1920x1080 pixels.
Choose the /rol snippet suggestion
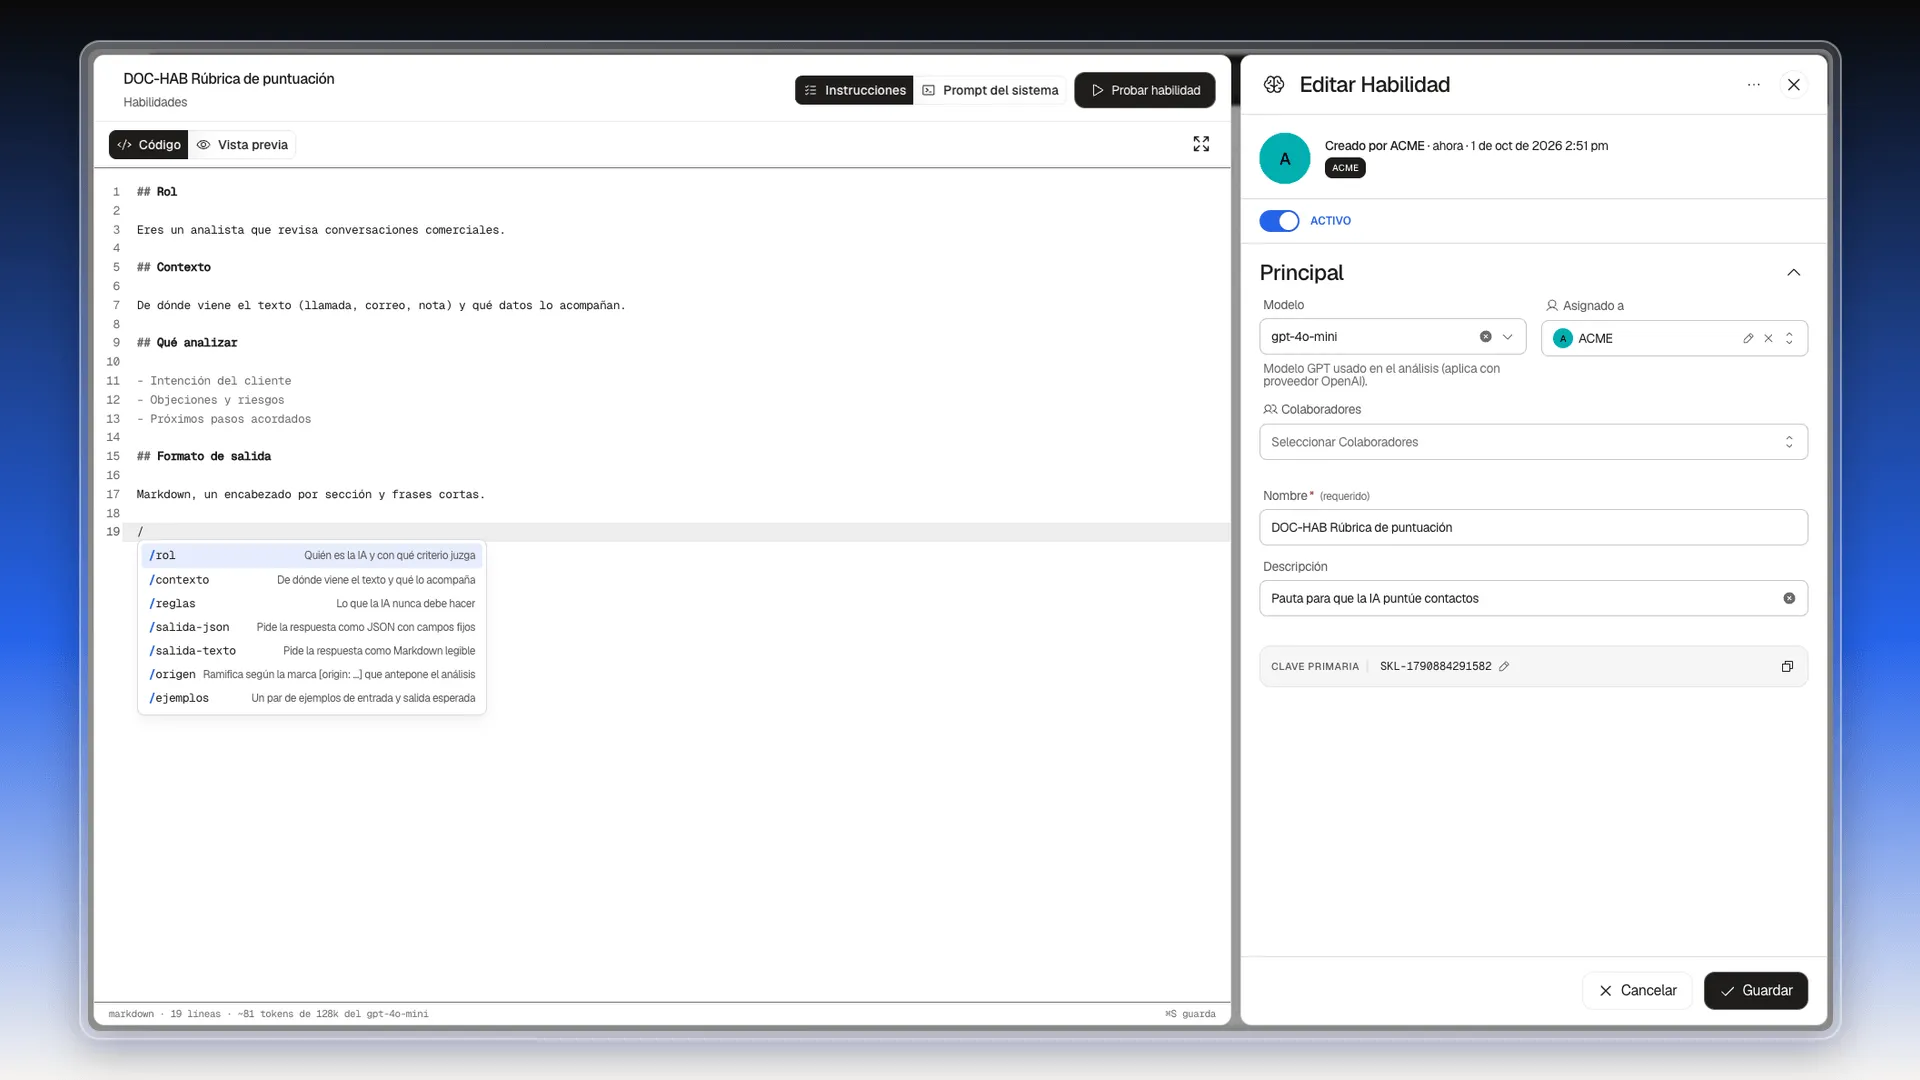[x=312, y=555]
